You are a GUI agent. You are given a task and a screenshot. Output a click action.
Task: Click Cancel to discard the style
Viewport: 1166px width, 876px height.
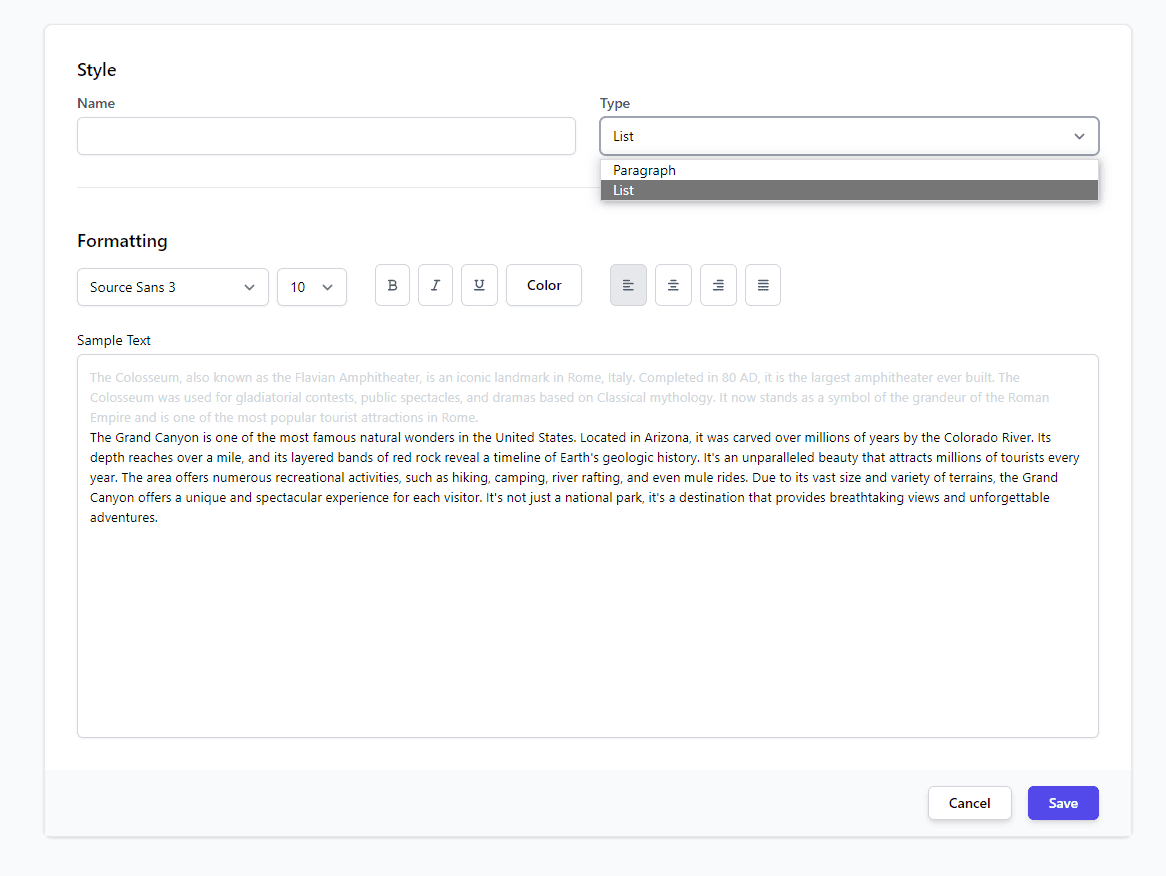[969, 803]
